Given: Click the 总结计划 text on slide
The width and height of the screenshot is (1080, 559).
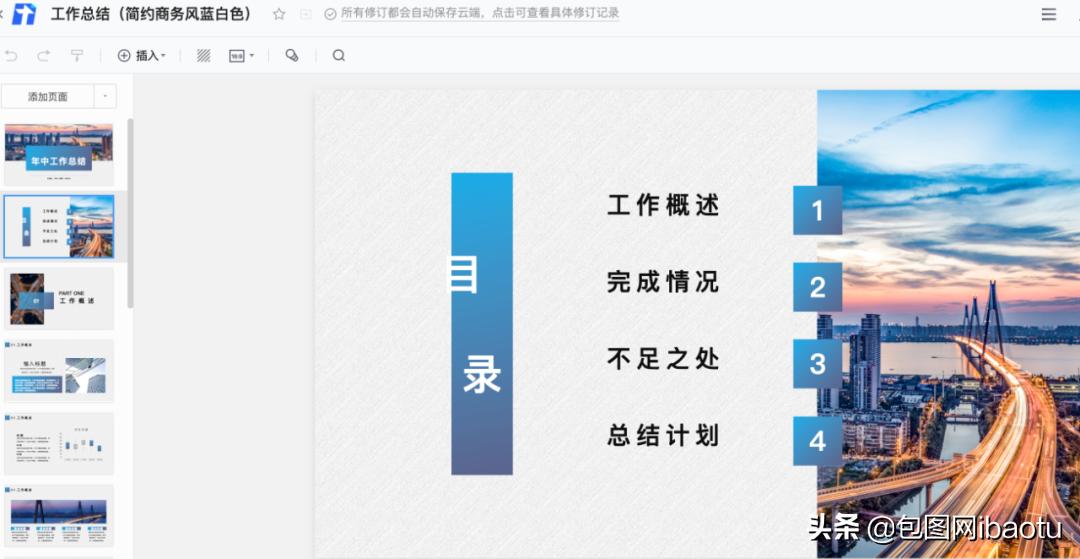Looking at the screenshot, I should pos(663,436).
